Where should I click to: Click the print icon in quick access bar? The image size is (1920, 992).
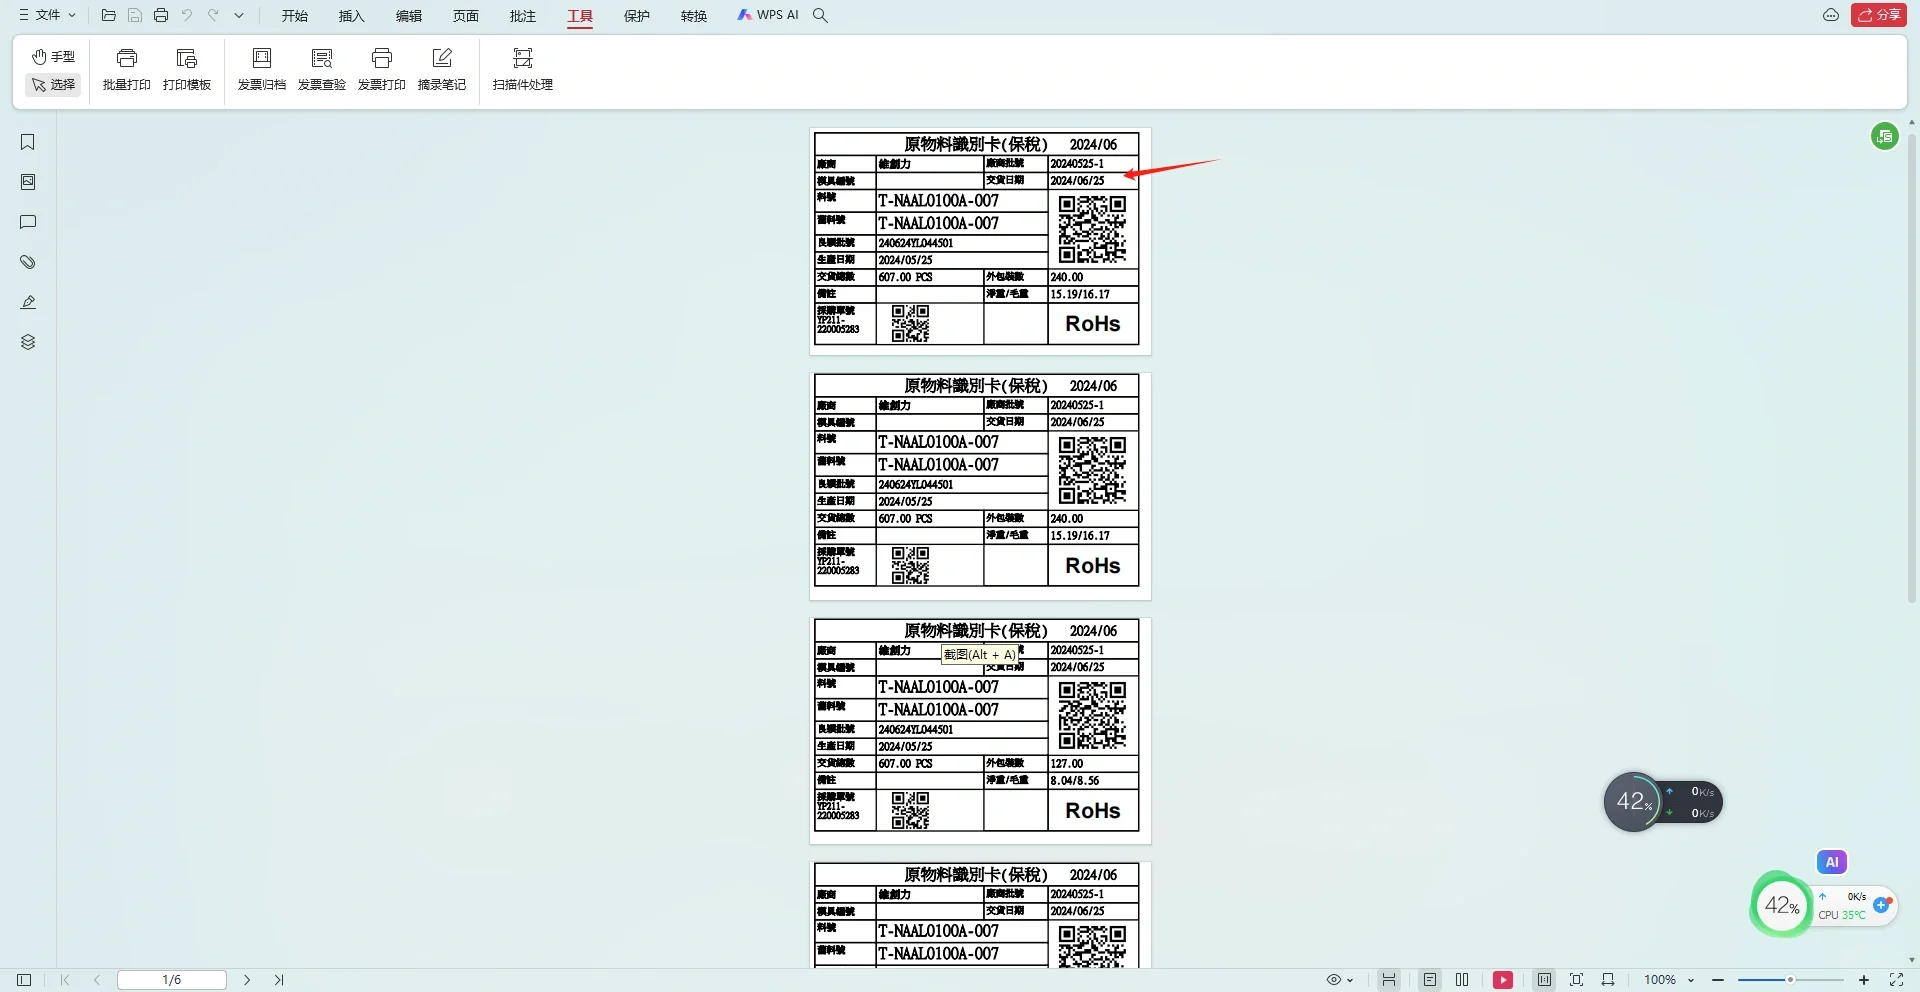coord(161,15)
